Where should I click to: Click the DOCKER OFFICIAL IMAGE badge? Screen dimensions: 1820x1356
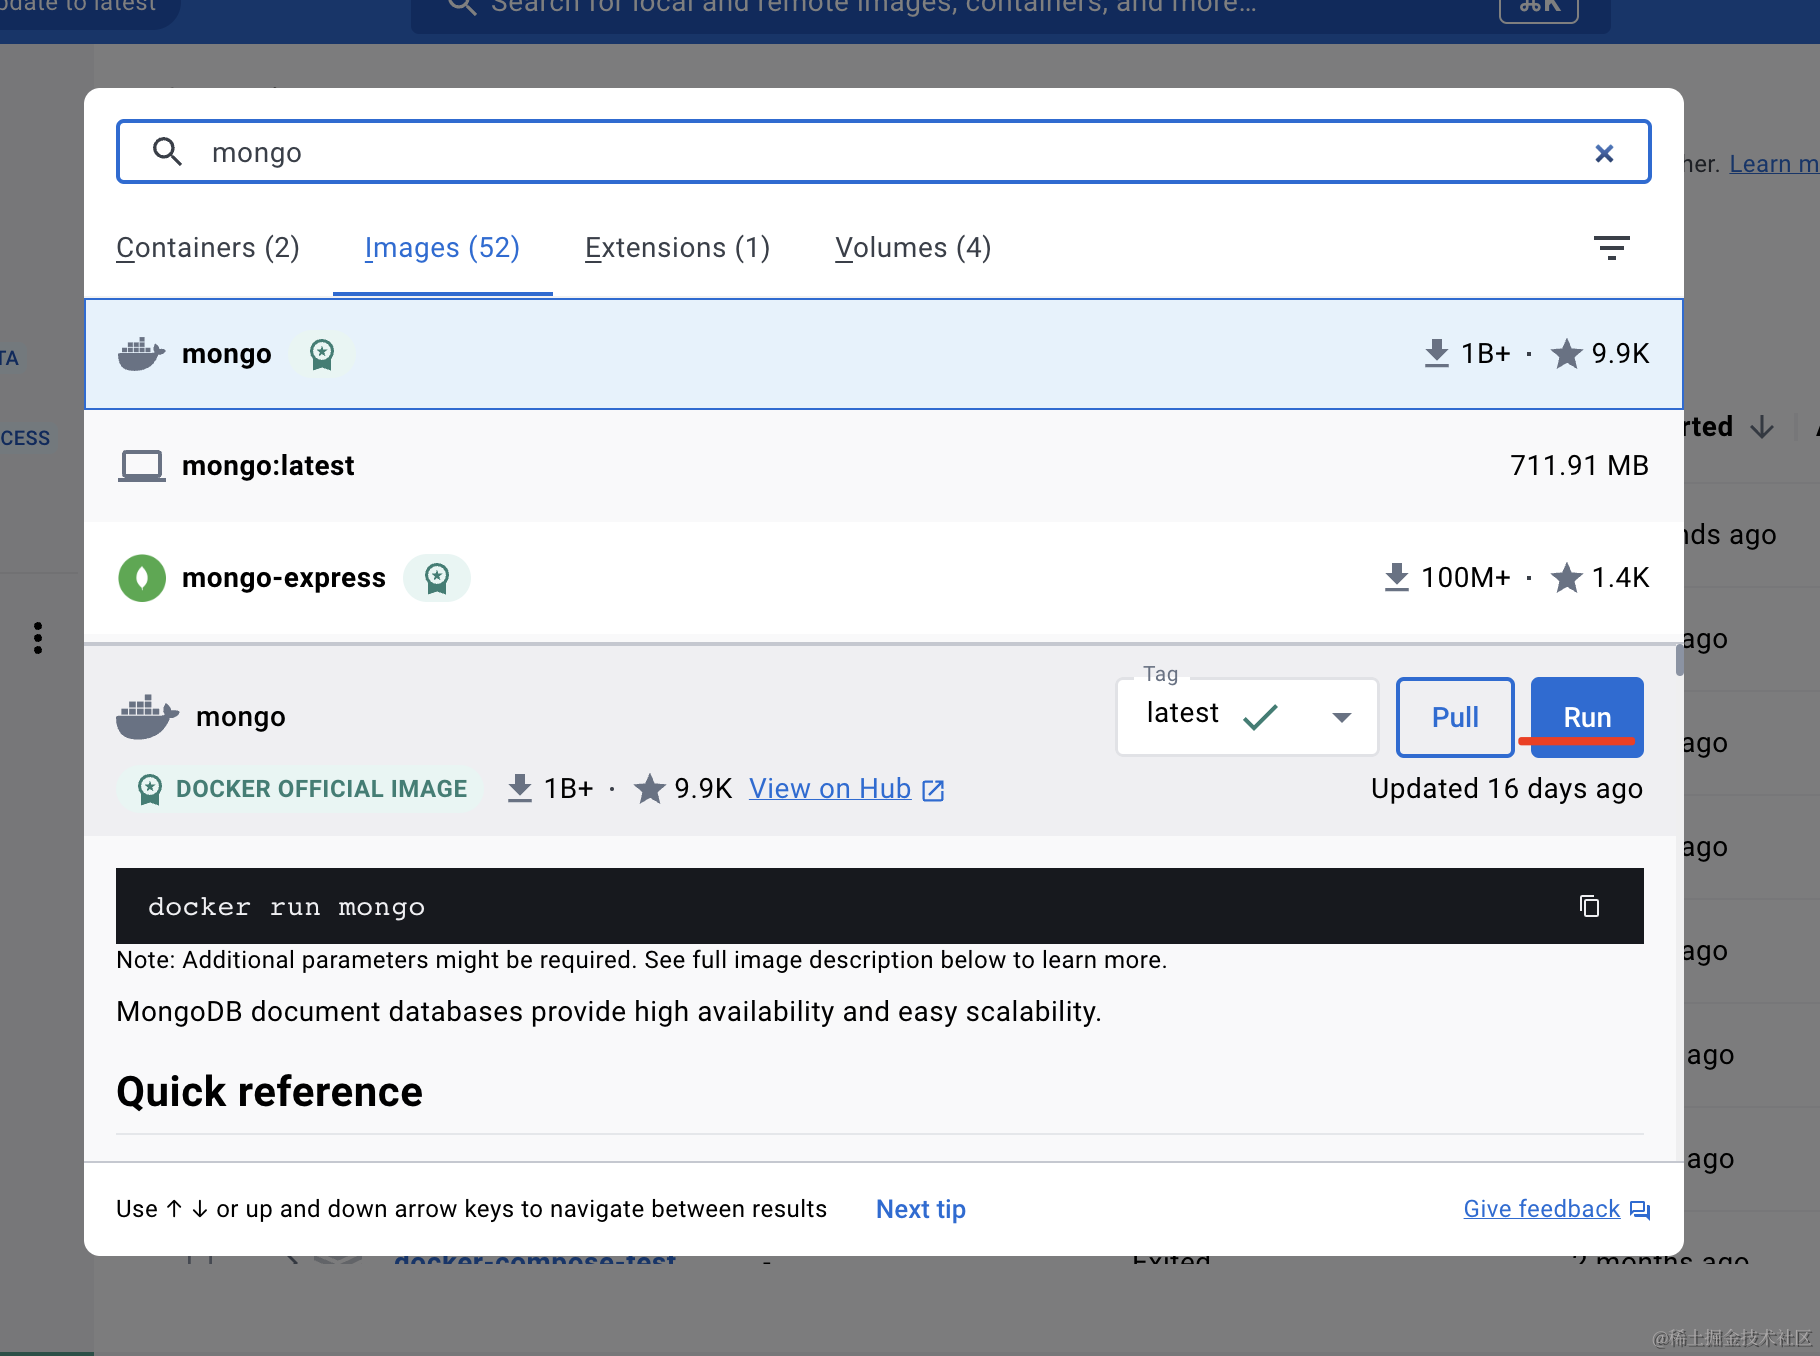coord(300,789)
